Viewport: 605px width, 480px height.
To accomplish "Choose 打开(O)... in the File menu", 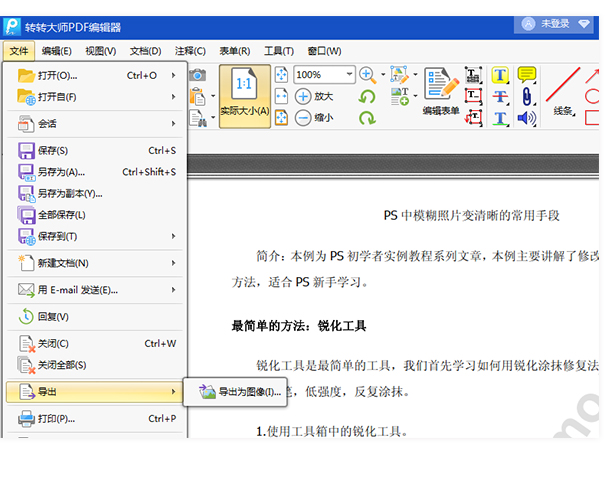I will click(95, 75).
